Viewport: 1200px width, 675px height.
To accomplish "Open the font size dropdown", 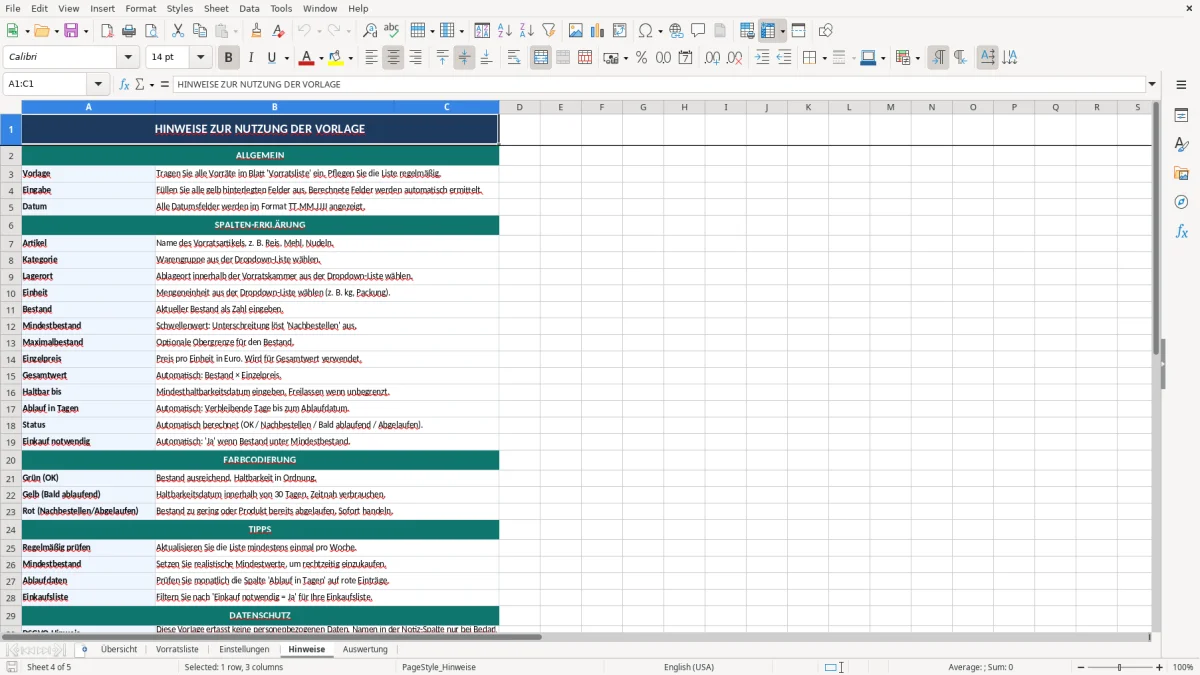I will (200, 58).
